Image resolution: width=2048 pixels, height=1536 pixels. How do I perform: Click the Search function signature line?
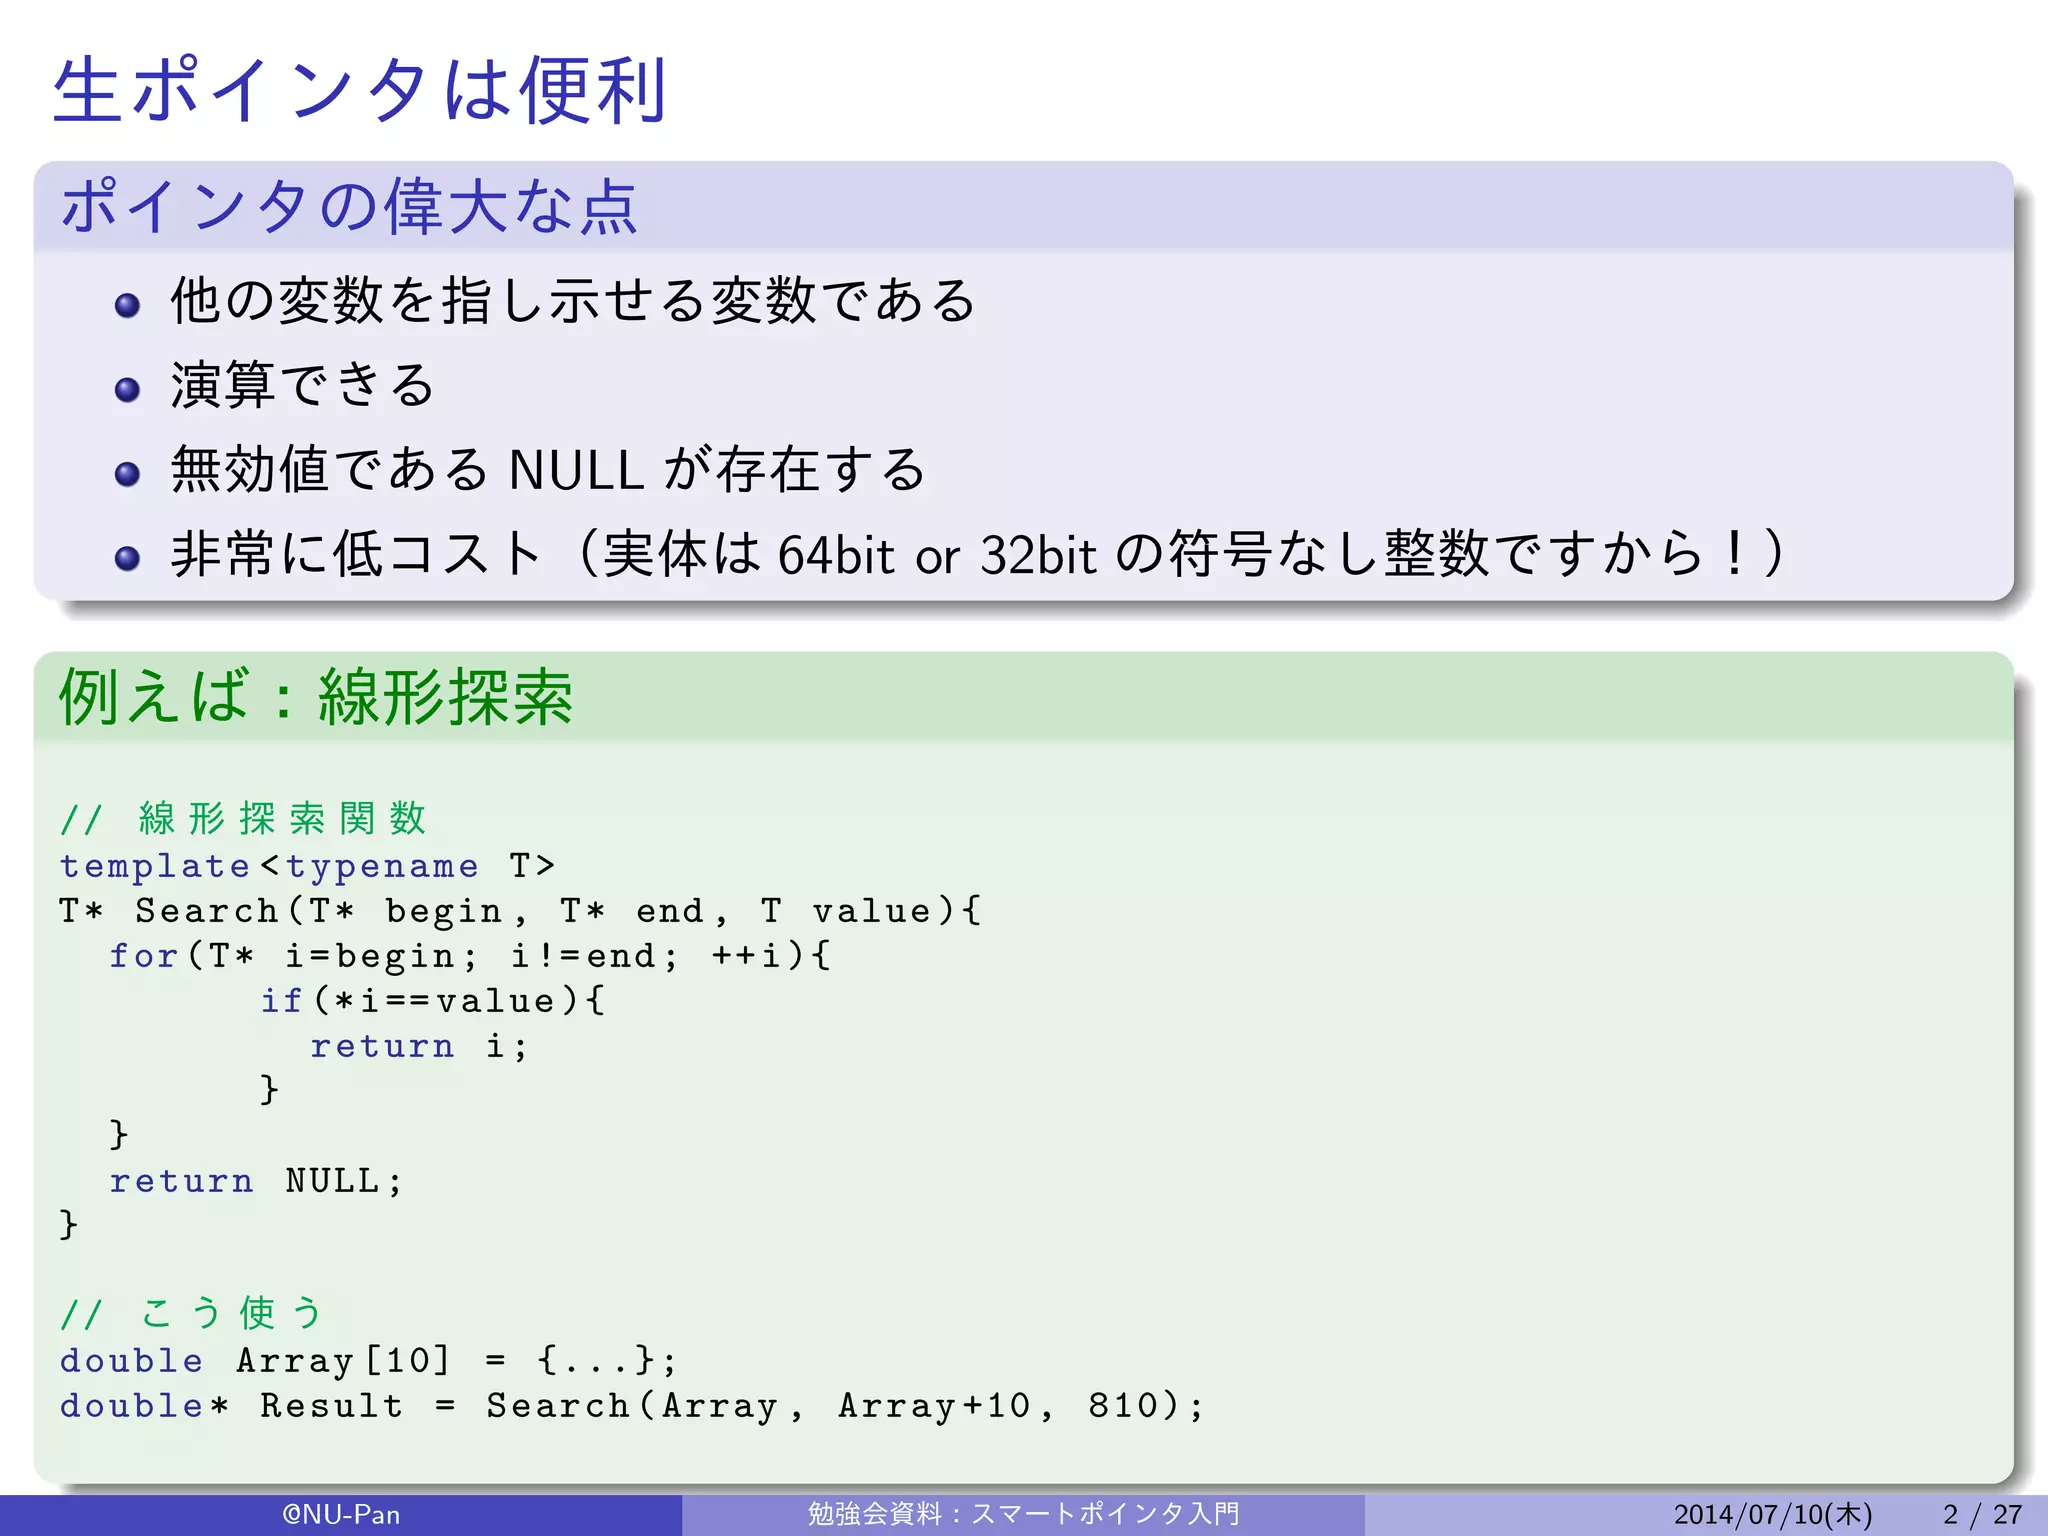520,911
